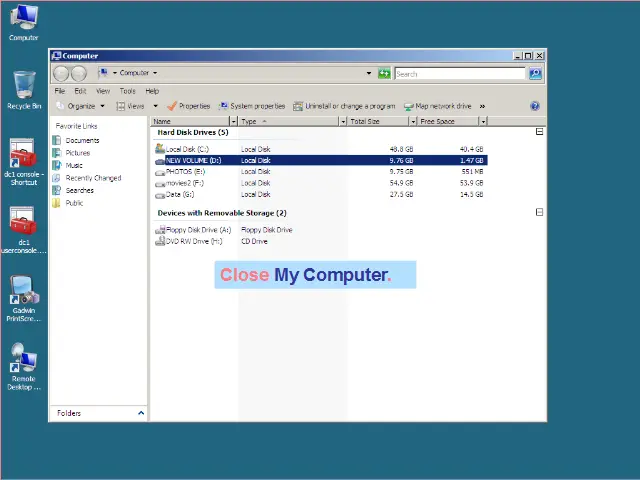Open Music in Favorite Links

click(x=68, y=165)
